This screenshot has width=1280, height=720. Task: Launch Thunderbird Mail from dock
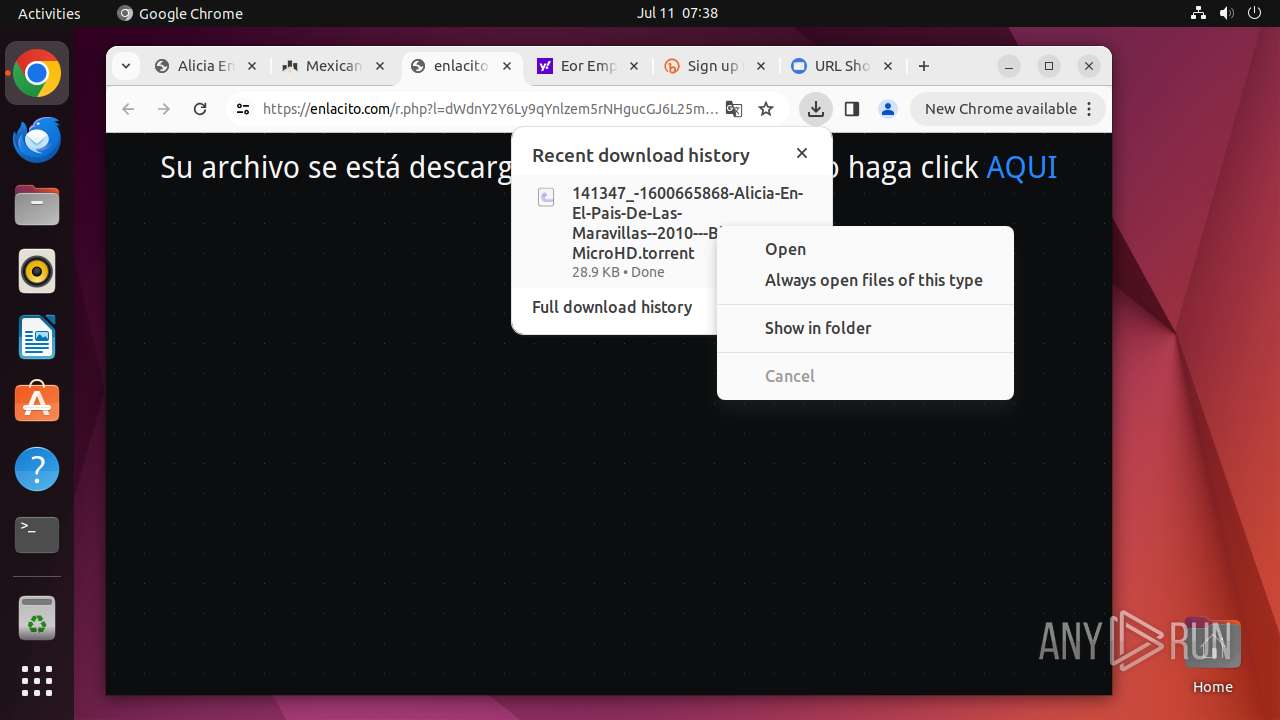(37, 140)
